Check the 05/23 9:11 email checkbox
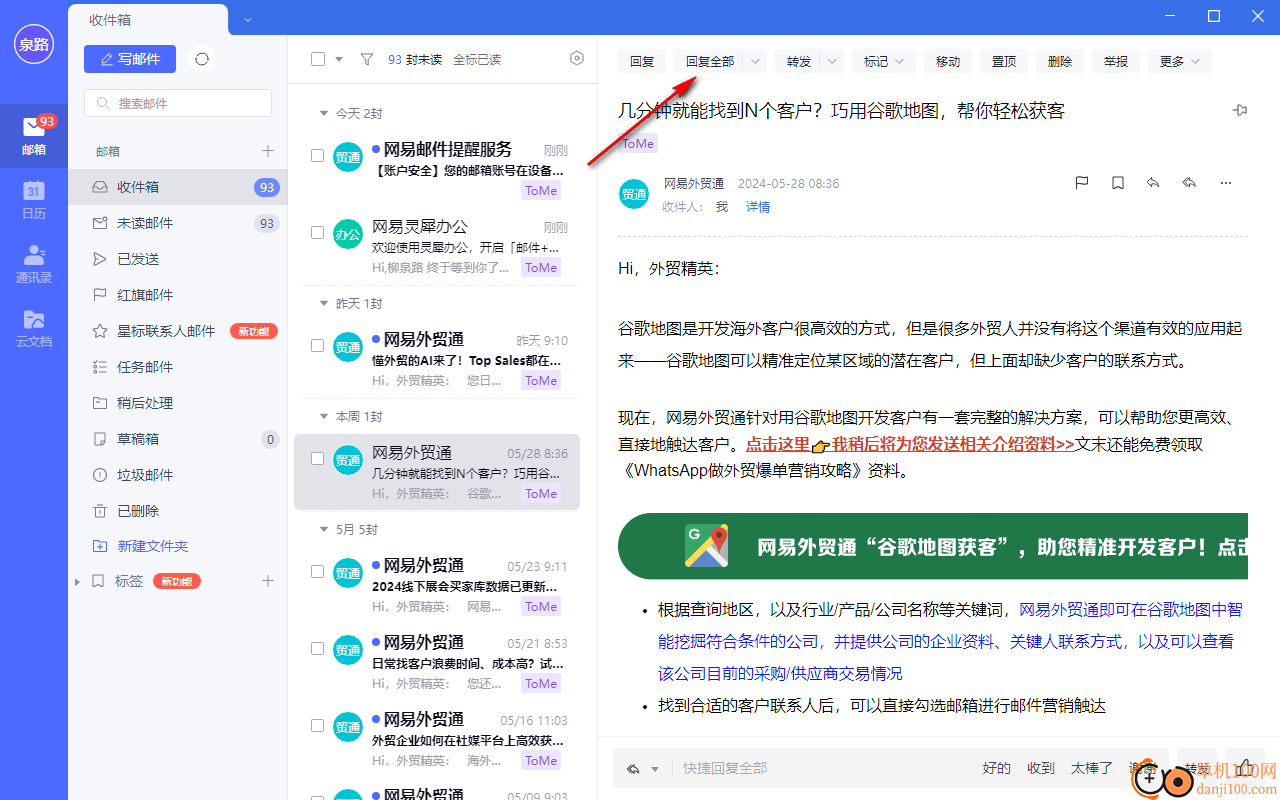1280x800 pixels. tap(317, 572)
